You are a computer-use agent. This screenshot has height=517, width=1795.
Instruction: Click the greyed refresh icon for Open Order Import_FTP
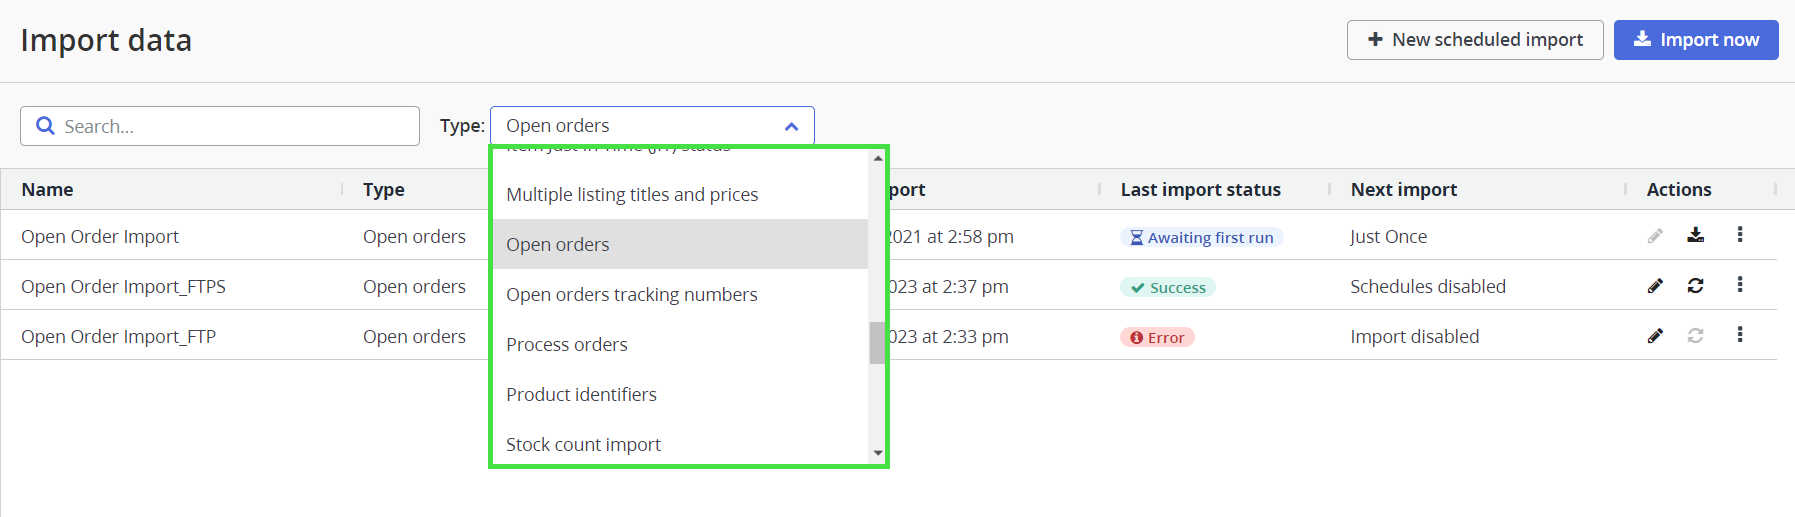pyautogui.click(x=1695, y=336)
